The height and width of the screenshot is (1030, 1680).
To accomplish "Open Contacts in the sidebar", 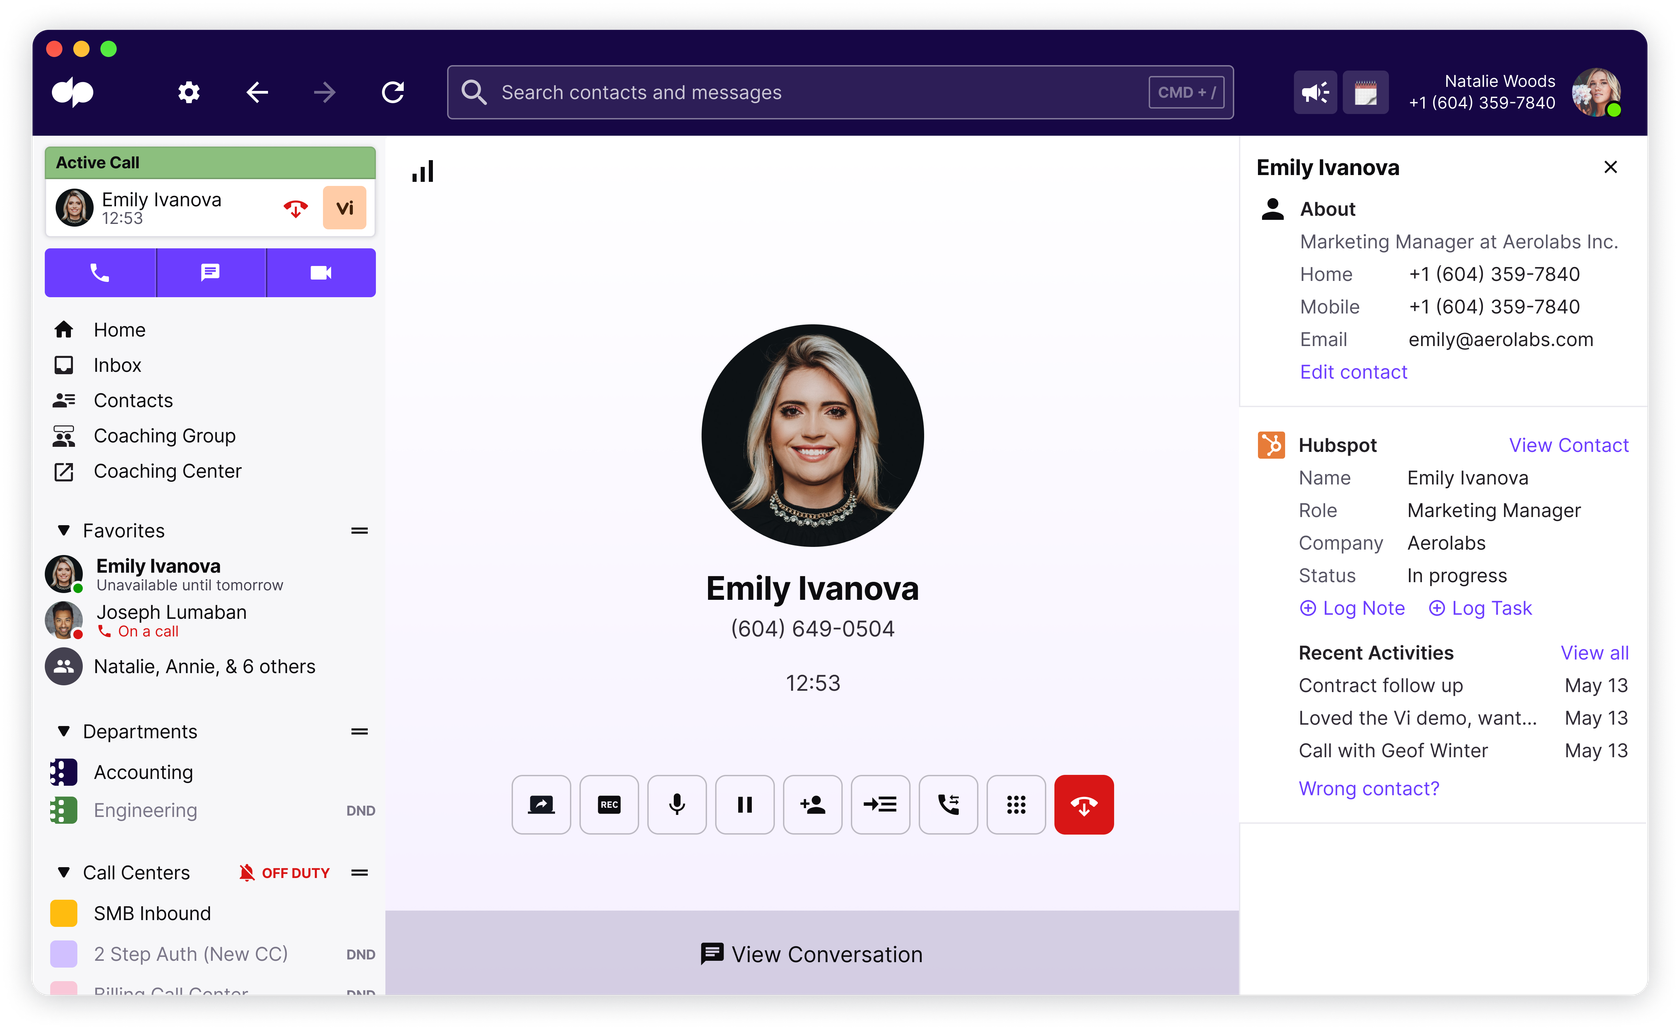I will pyautogui.click(x=133, y=400).
